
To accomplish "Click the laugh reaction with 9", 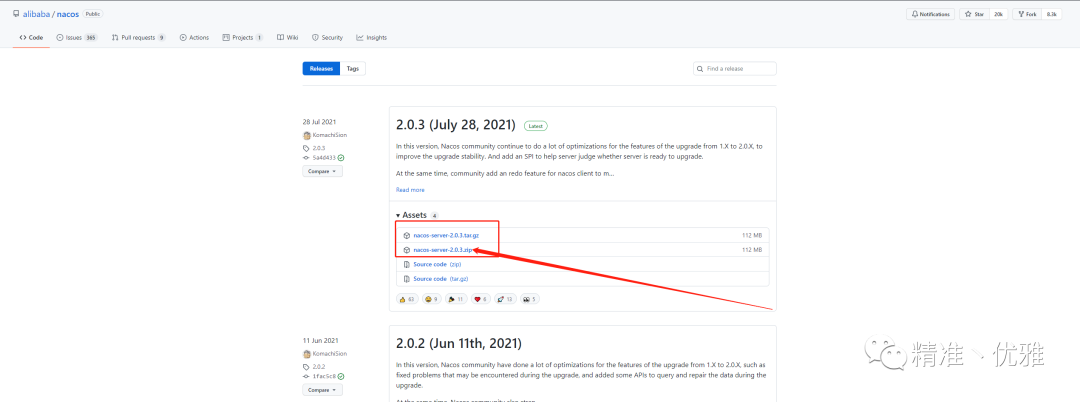I will coord(431,299).
